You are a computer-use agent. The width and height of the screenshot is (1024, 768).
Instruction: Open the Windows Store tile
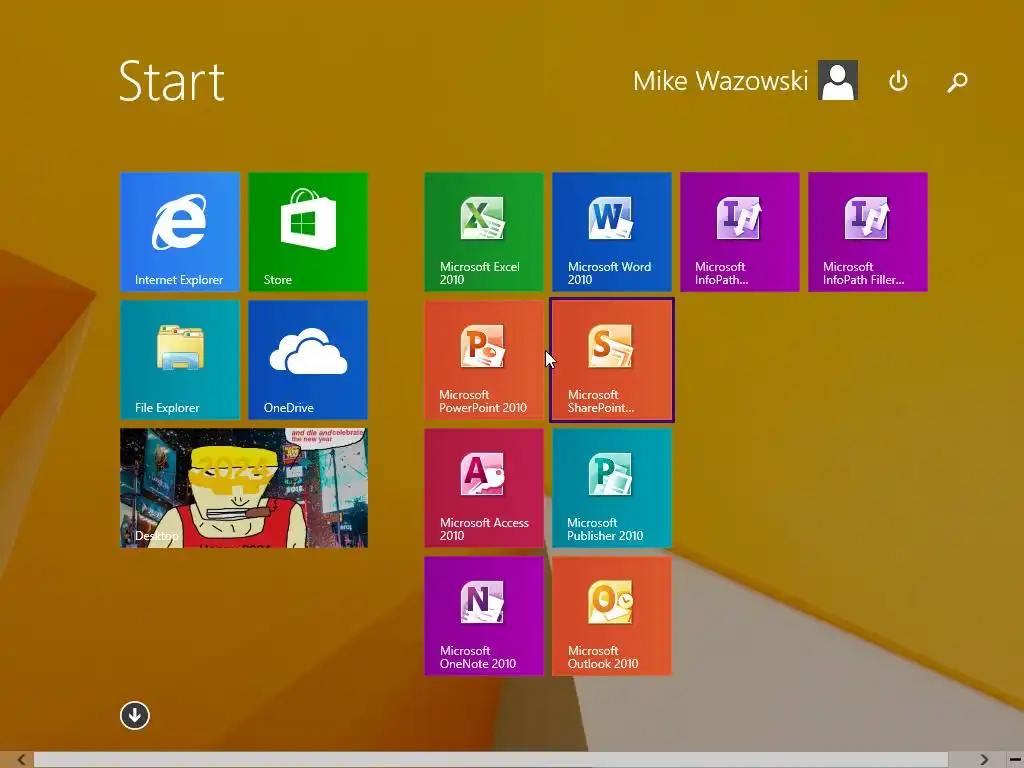pyautogui.click(x=308, y=232)
